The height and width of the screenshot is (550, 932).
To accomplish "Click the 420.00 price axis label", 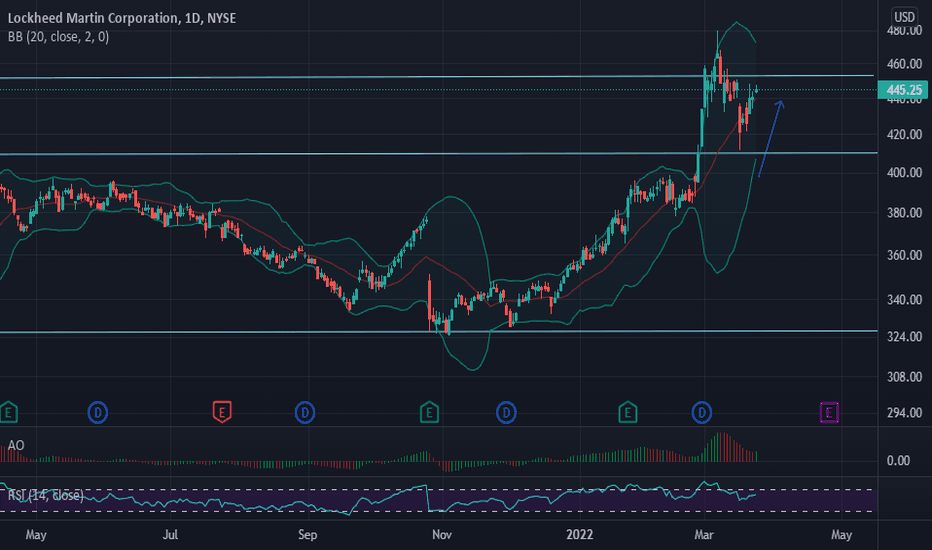I will [x=904, y=134].
